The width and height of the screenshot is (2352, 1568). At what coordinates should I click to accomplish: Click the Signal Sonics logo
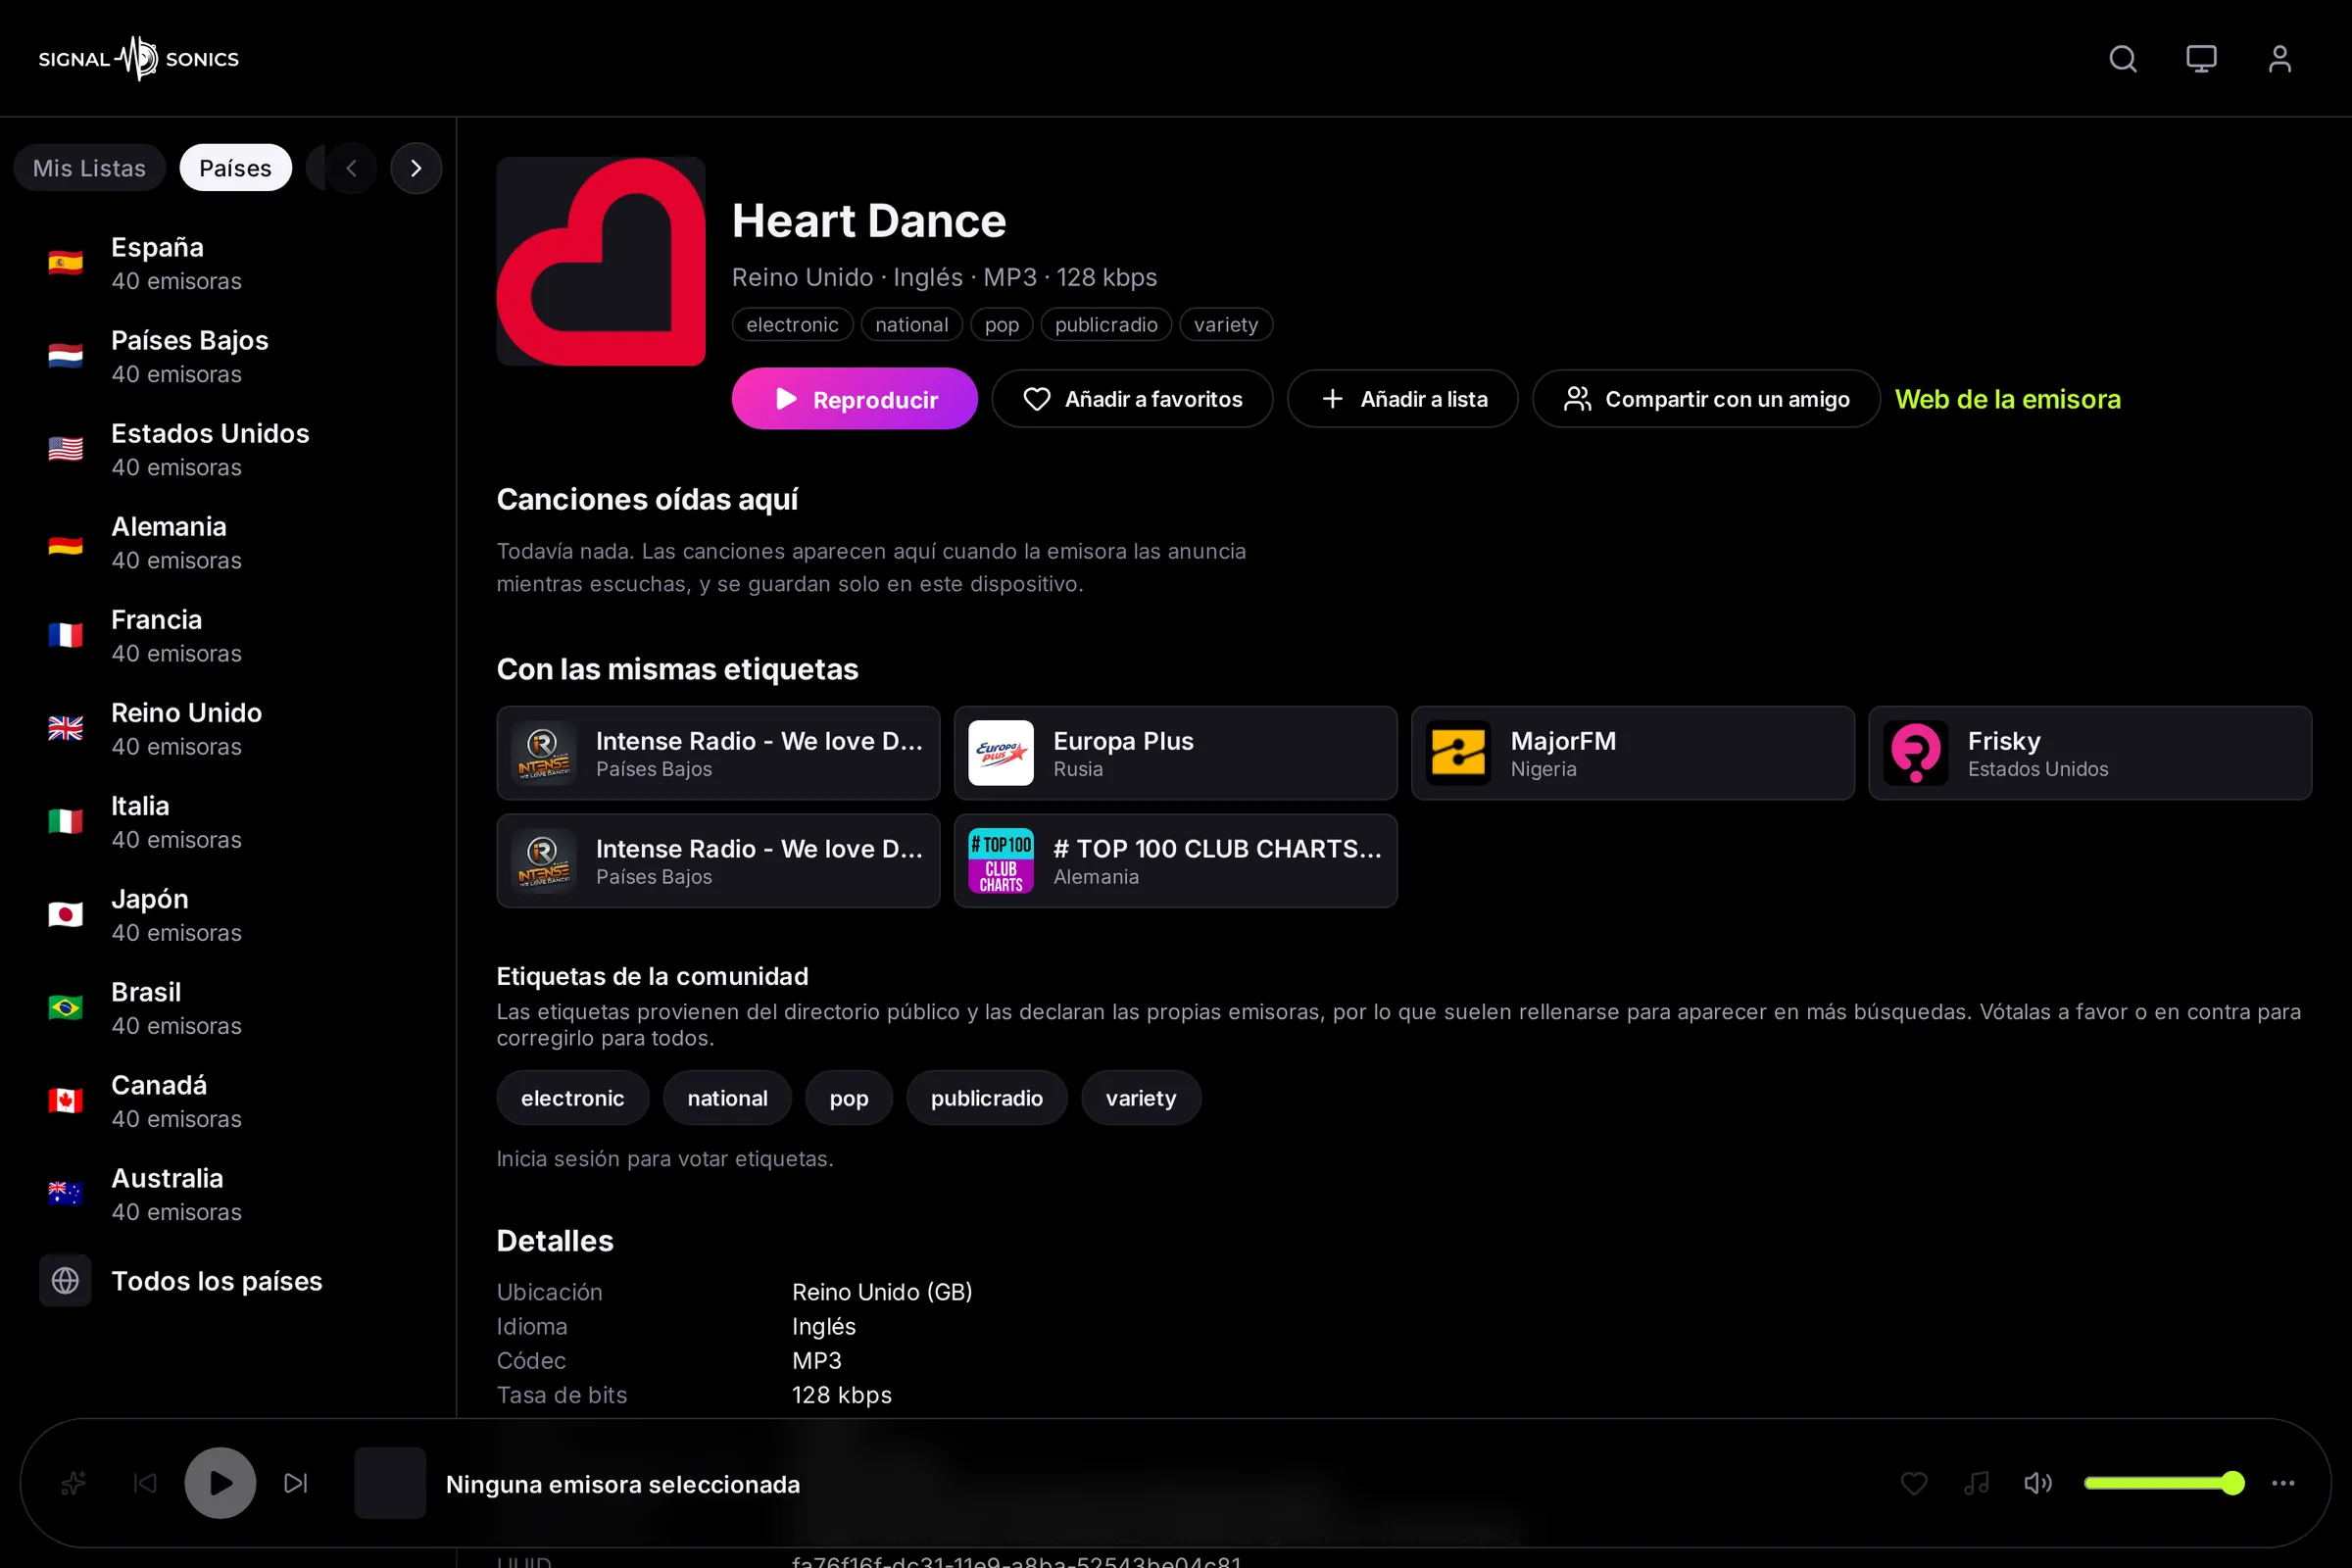pyautogui.click(x=139, y=59)
